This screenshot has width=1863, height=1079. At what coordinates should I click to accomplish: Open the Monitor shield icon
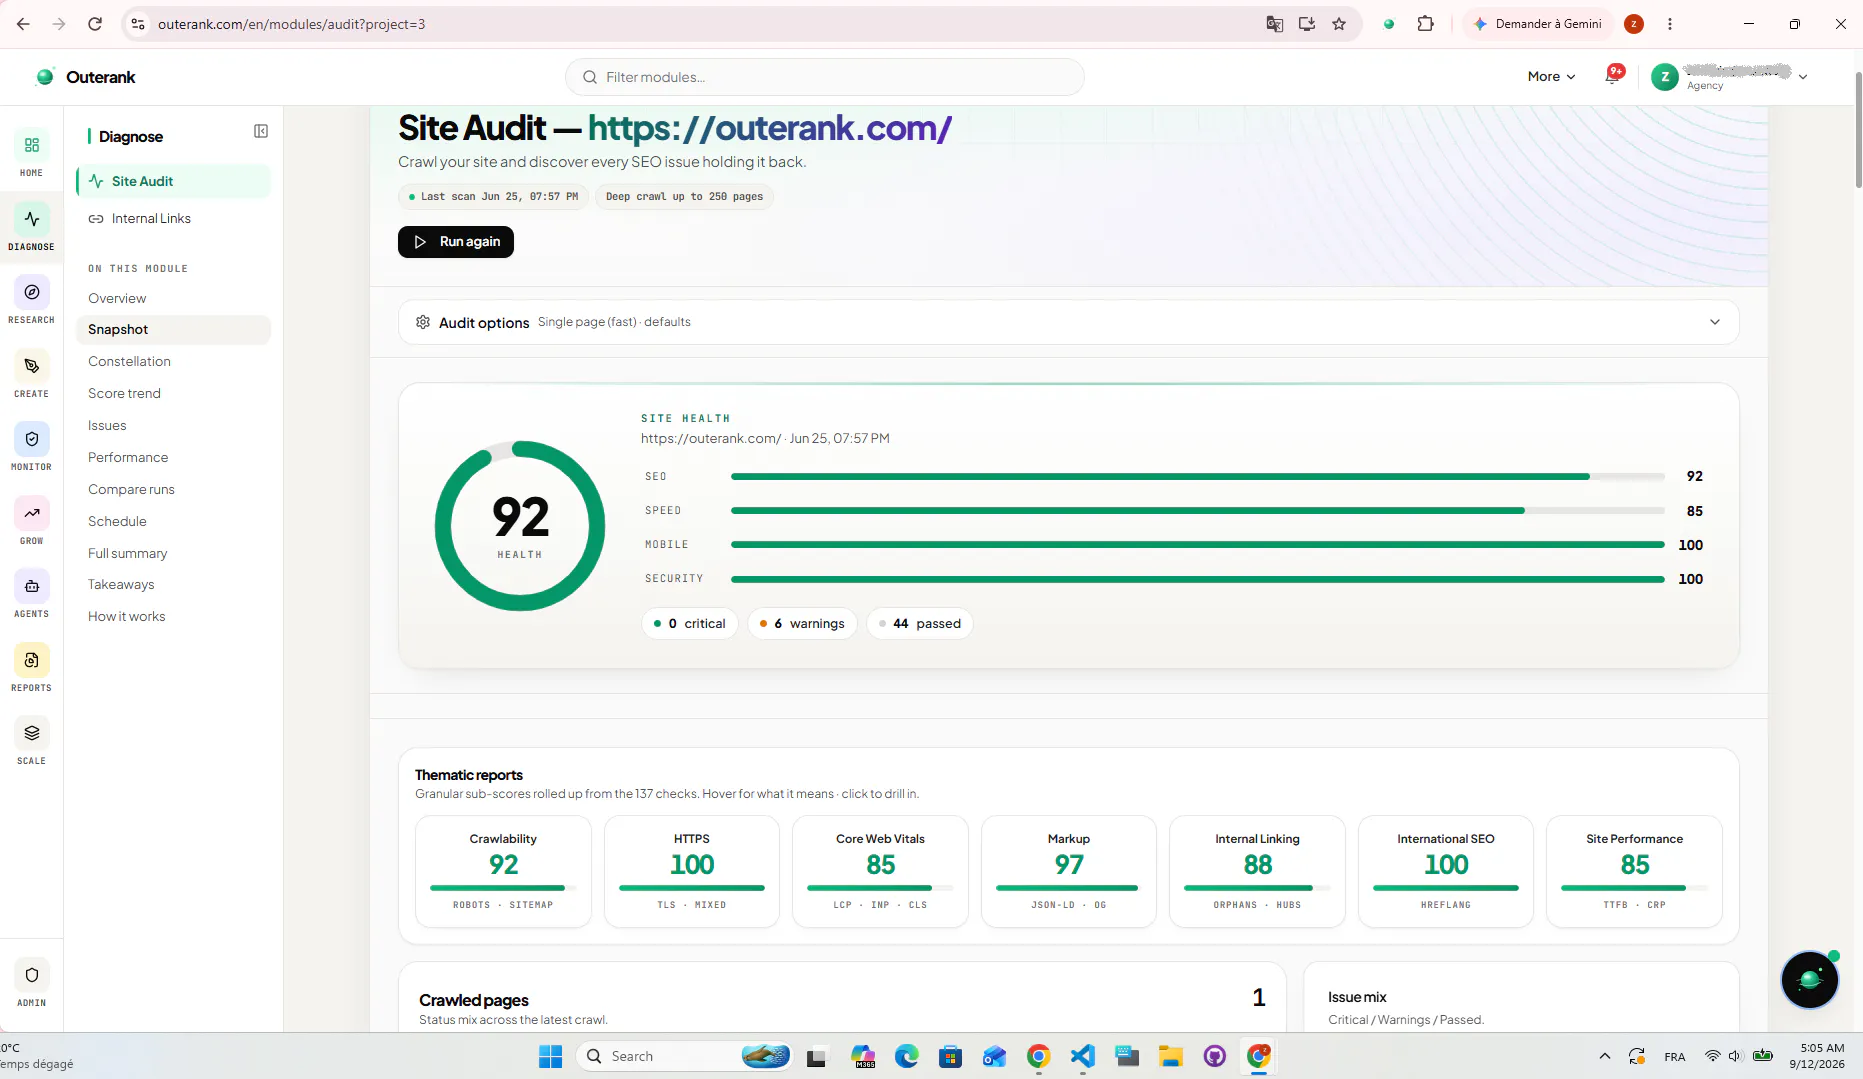coord(31,440)
